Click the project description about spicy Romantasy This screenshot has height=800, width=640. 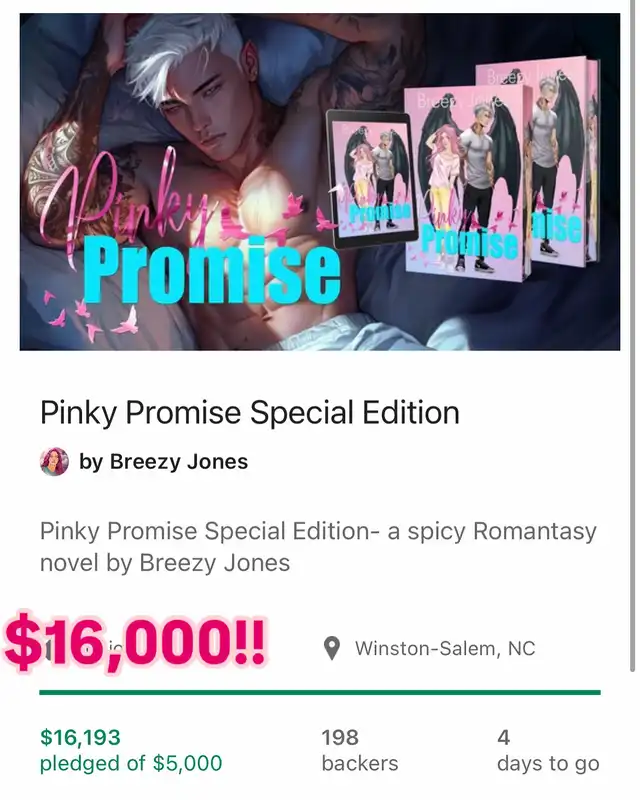pos(318,547)
